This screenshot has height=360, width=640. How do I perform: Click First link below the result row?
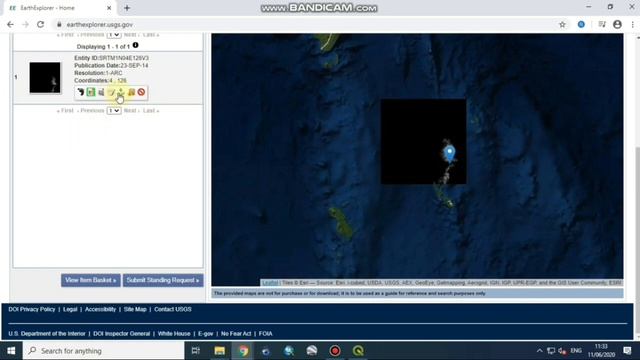(65, 111)
